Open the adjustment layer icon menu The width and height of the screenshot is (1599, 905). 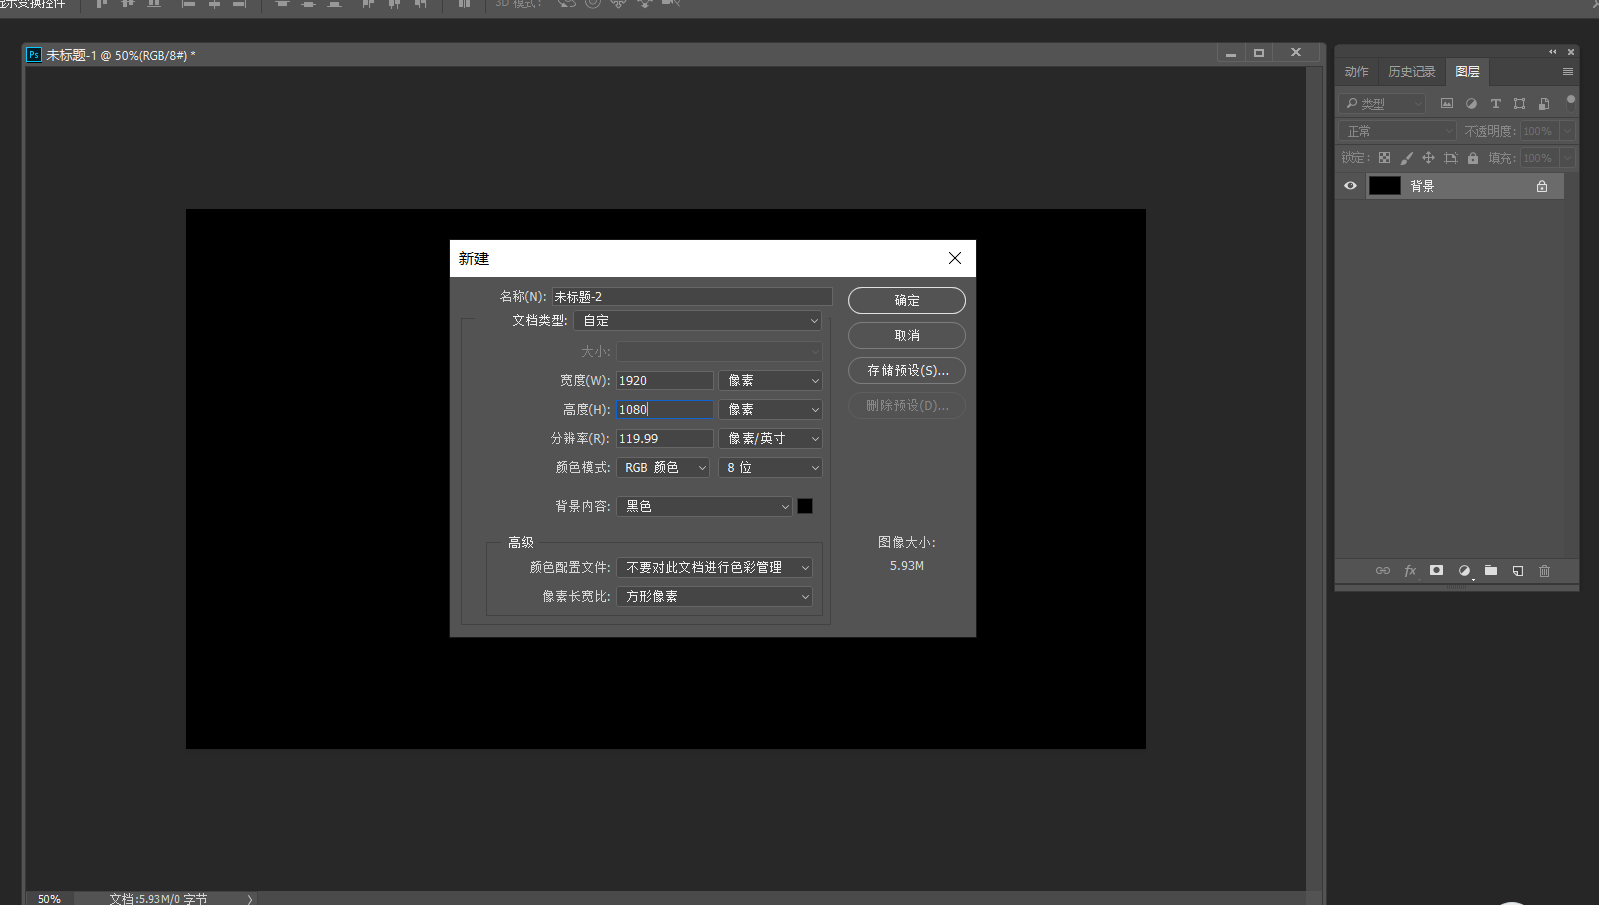pos(1464,570)
